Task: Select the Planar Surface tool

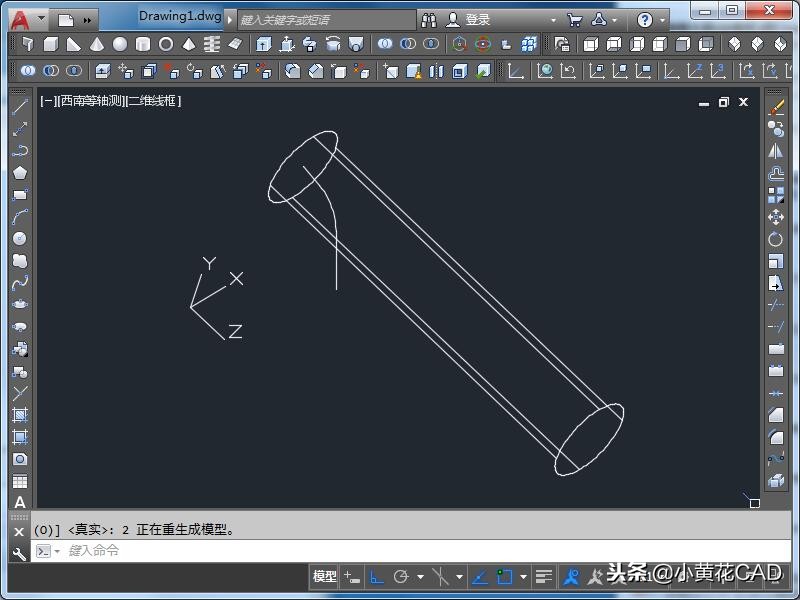Action: coord(235,44)
